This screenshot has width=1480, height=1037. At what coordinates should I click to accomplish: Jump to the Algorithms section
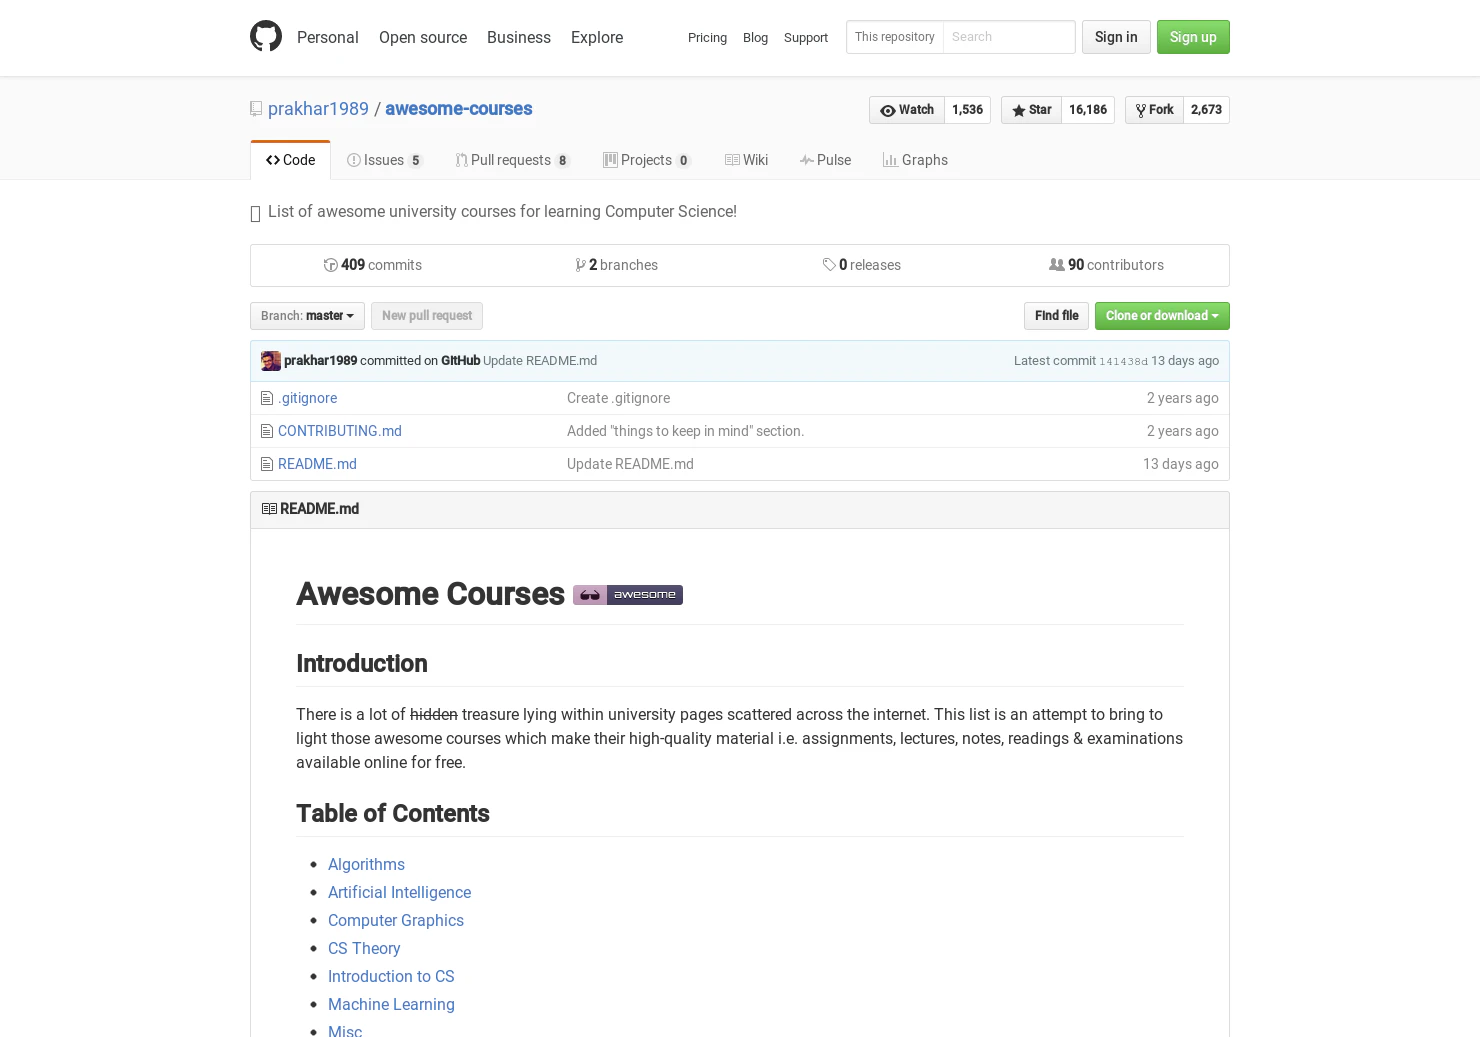tap(366, 864)
